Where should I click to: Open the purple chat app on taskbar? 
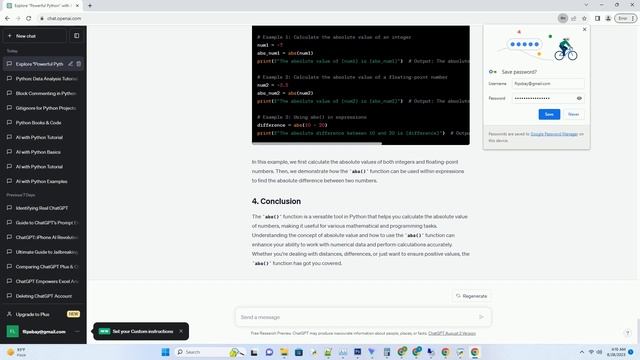tap(269, 352)
